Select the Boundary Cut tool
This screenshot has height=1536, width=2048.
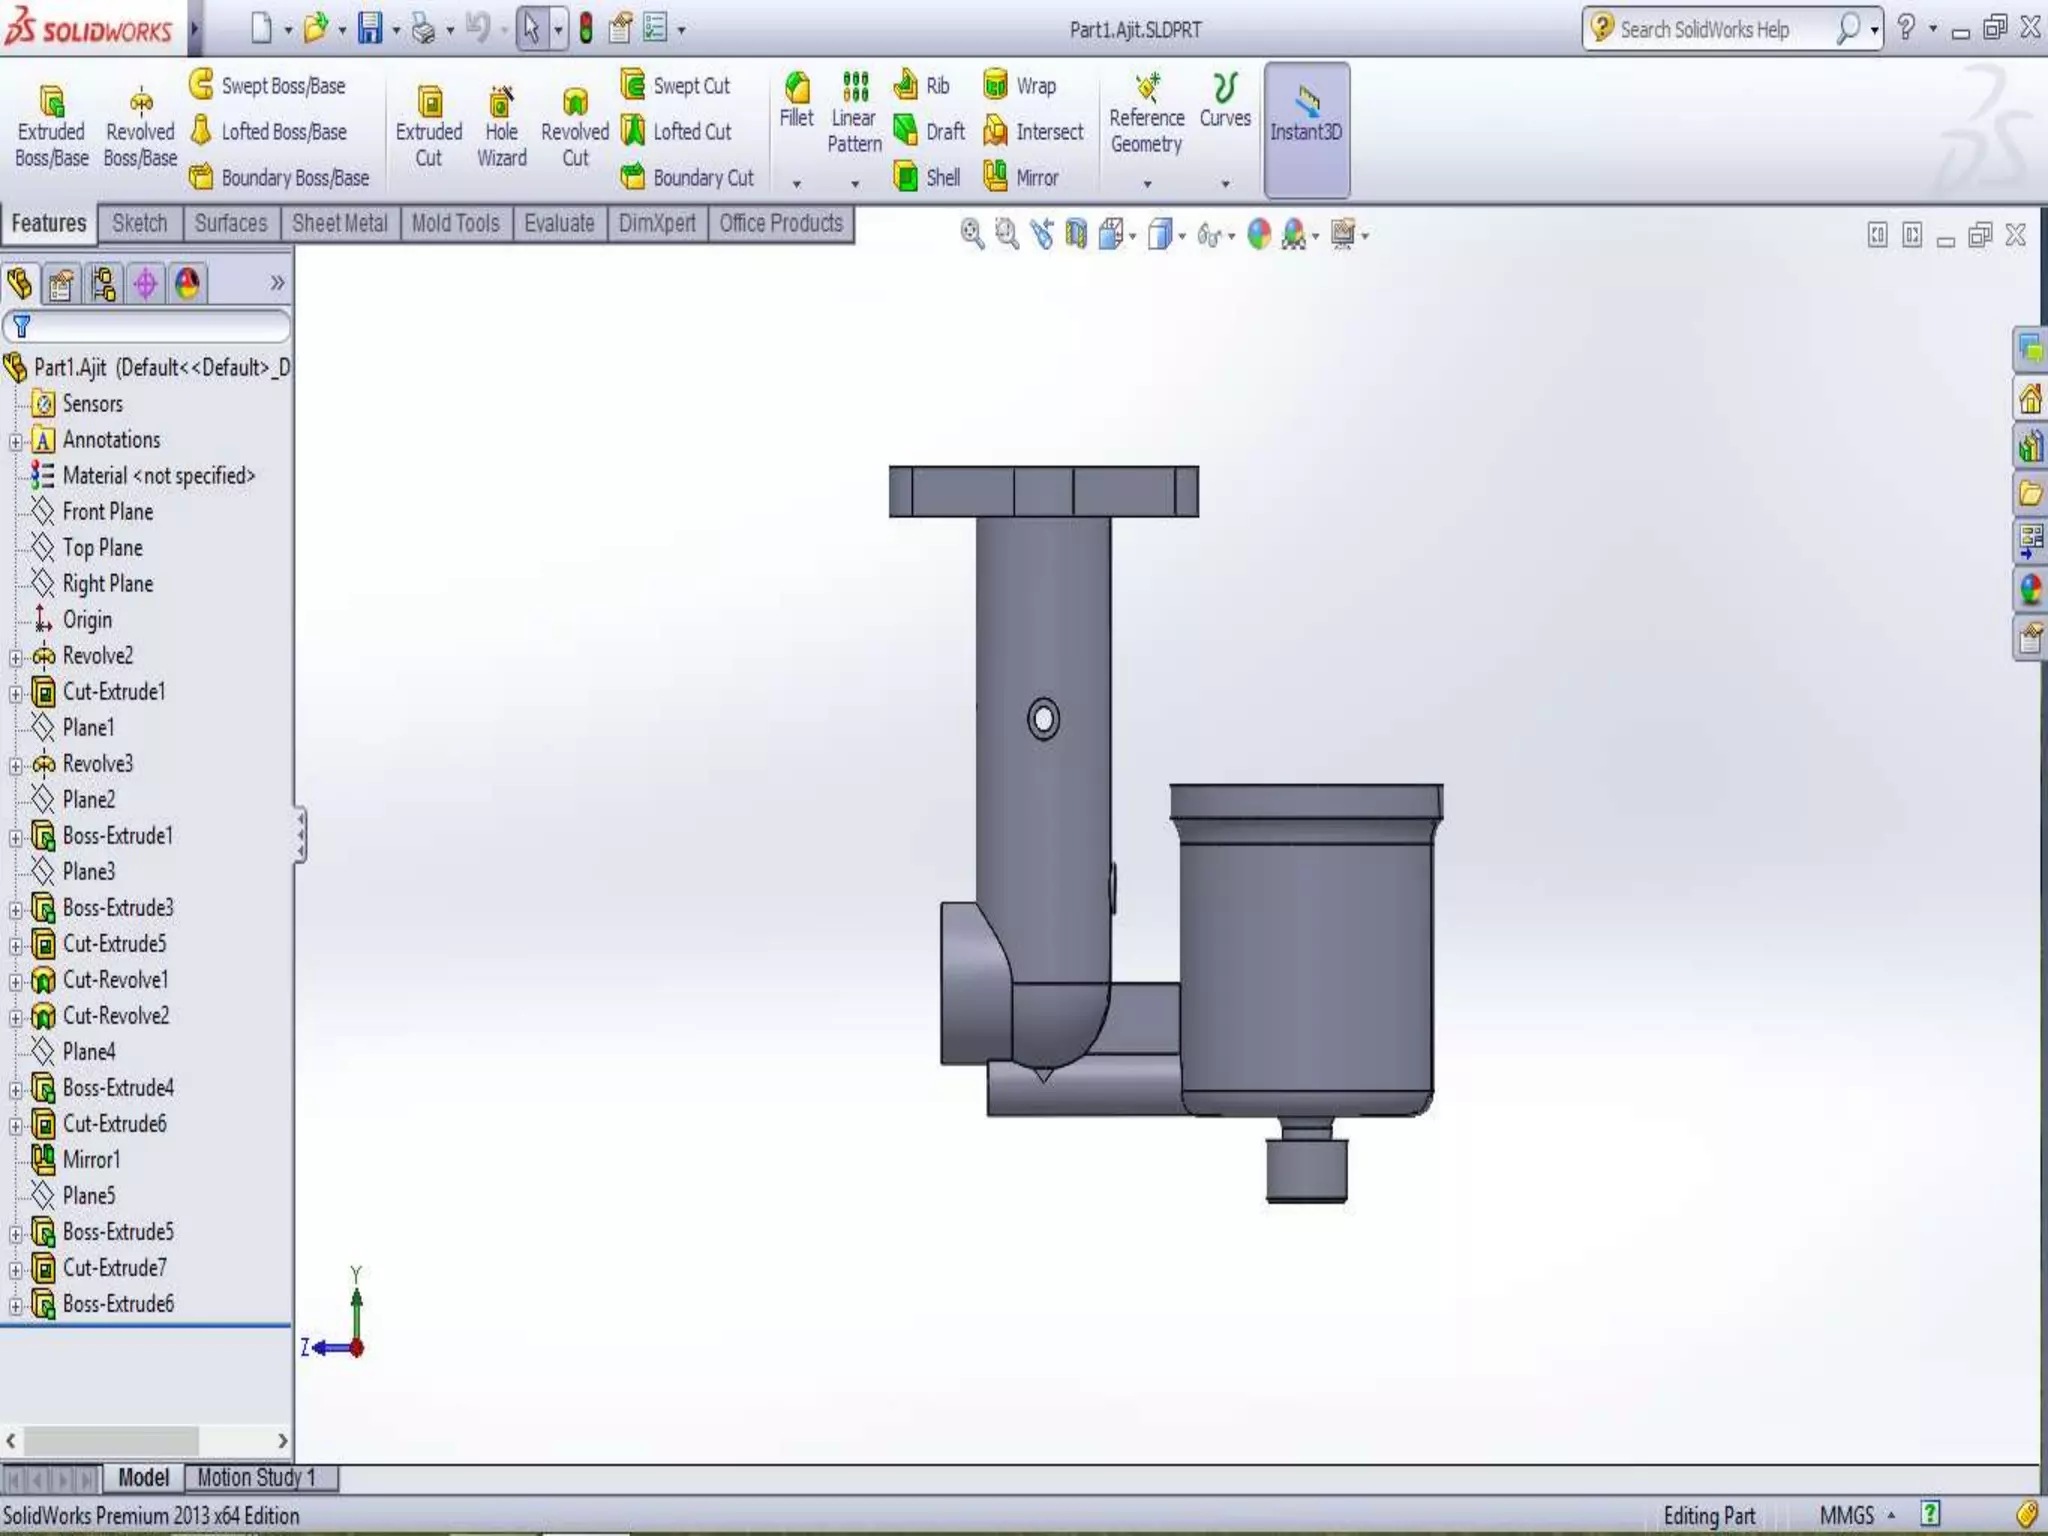pos(687,177)
